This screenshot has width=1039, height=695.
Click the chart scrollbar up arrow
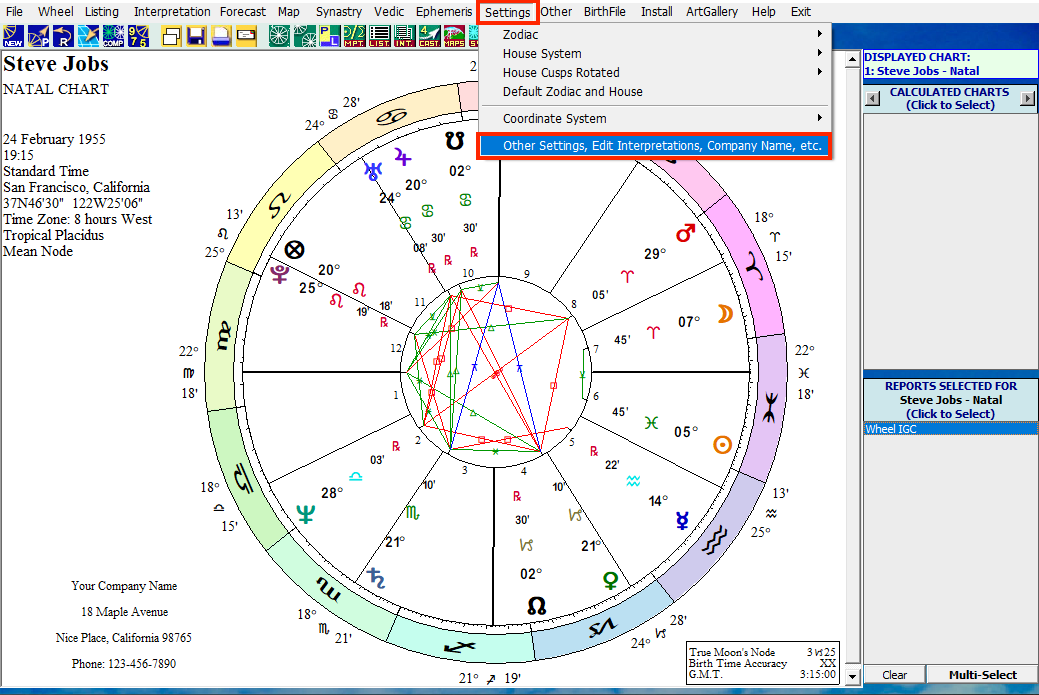tap(853, 60)
